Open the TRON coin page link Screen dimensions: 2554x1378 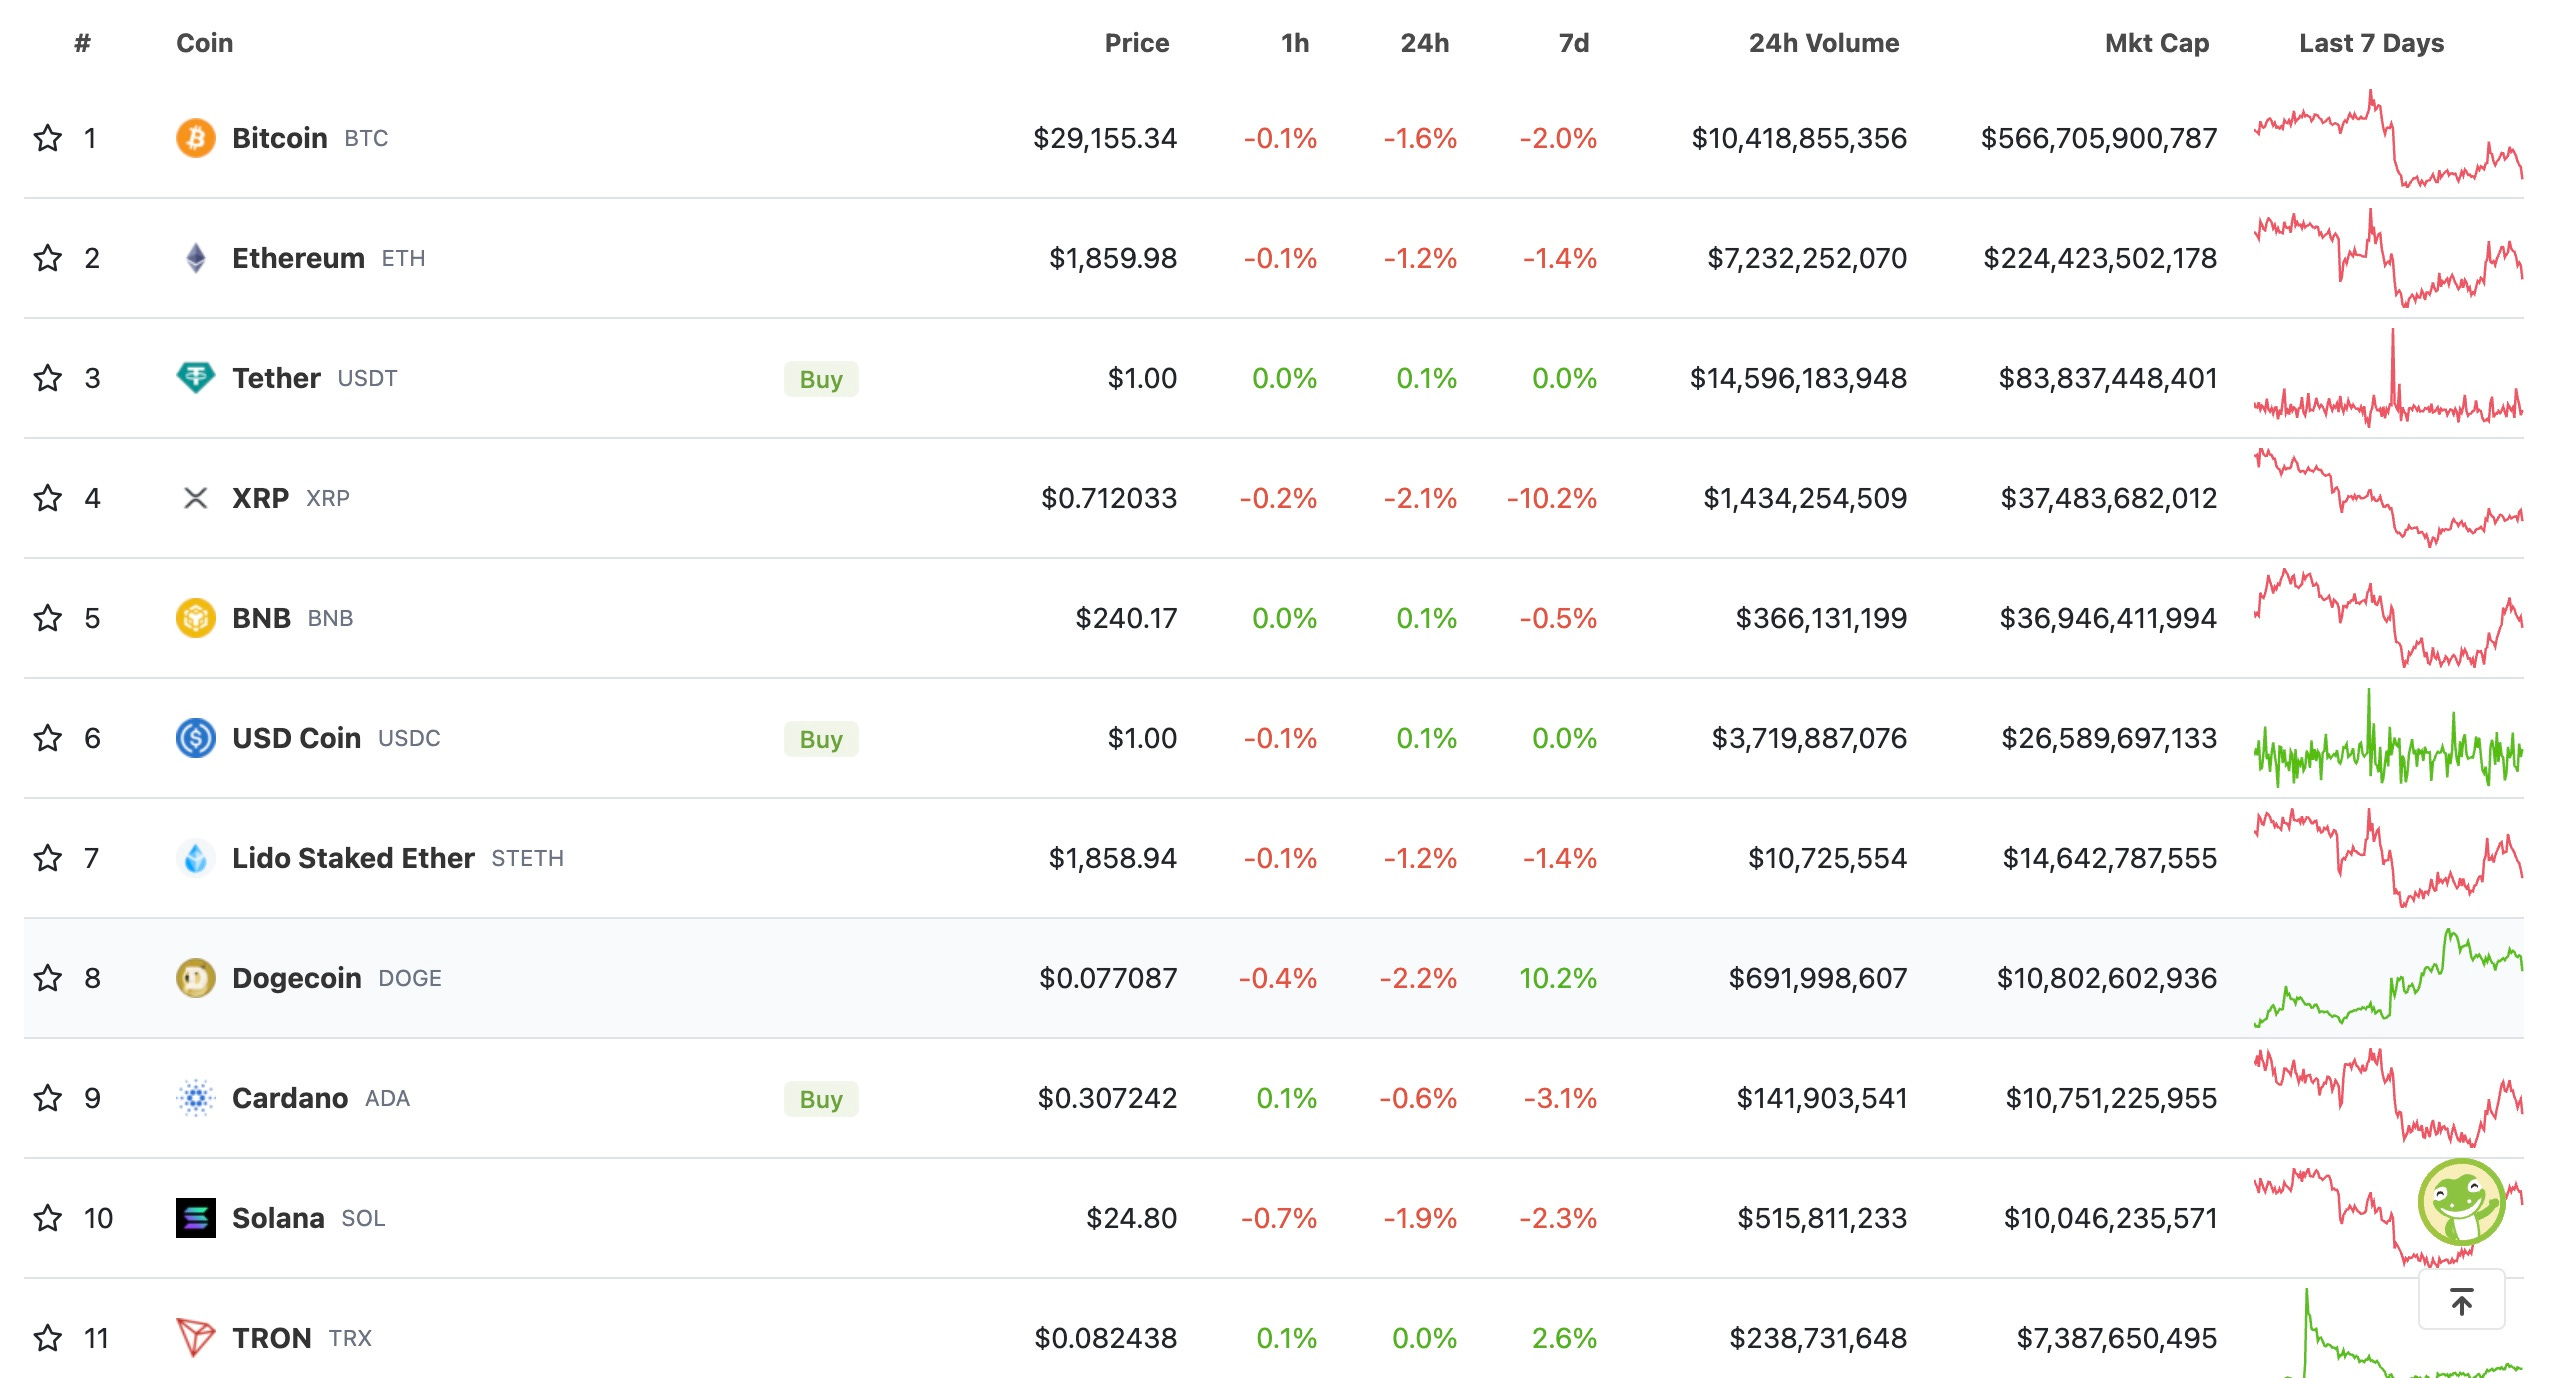coord(272,1338)
